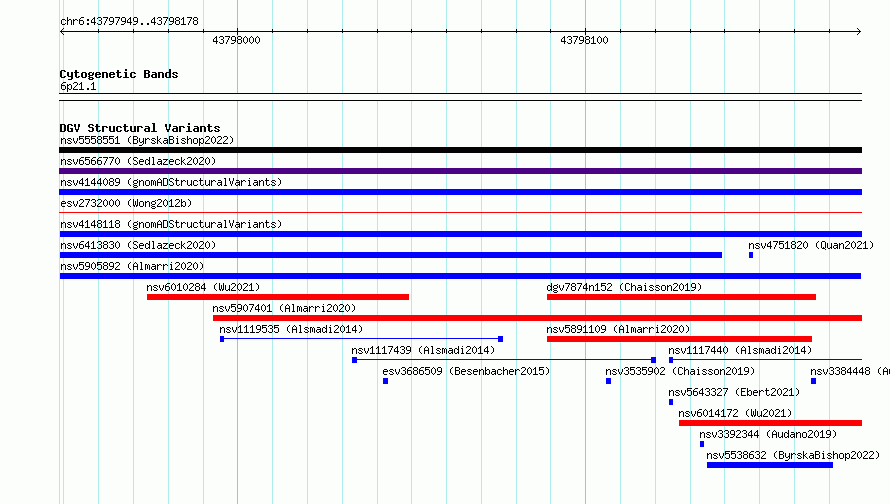Open the nsv5891109 (Almarri2020) label
The image size is (890, 504).
(x=618, y=329)
